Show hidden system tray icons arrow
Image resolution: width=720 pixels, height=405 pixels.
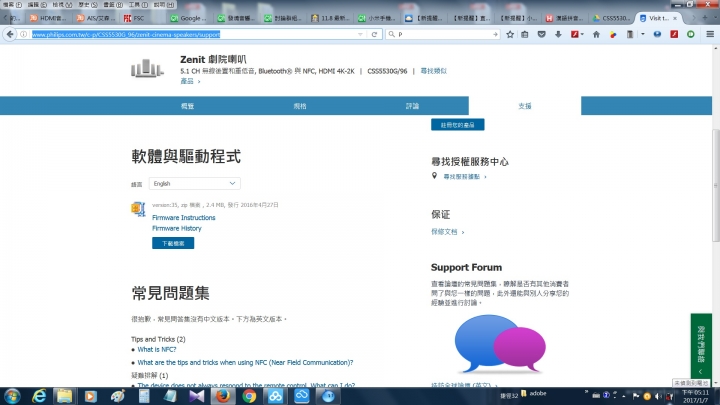click(x=624, y=396)
